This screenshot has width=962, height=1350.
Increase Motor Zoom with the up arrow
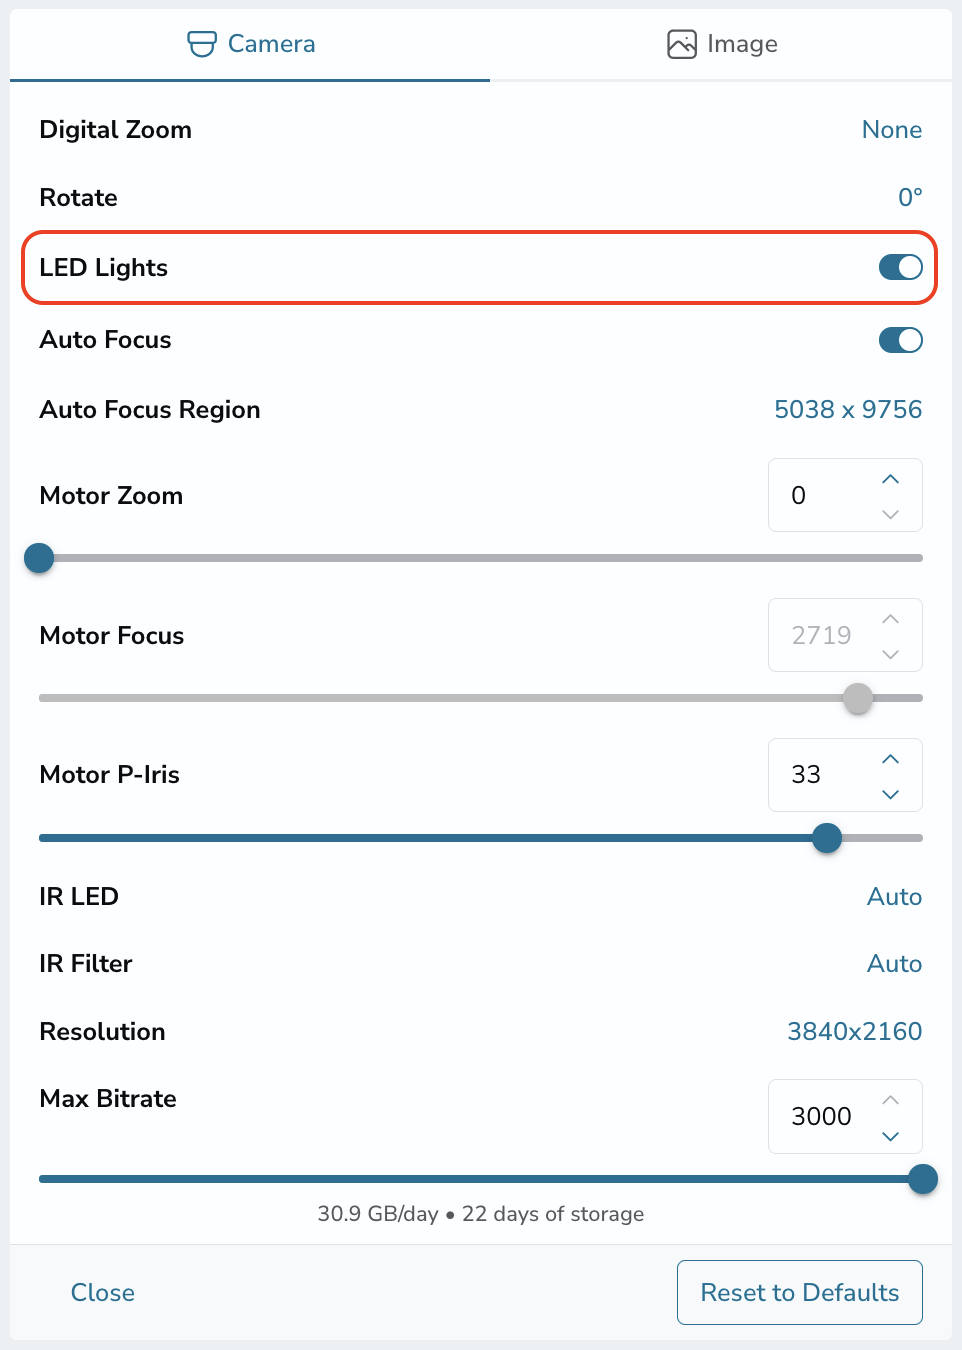tap(890, 479)
